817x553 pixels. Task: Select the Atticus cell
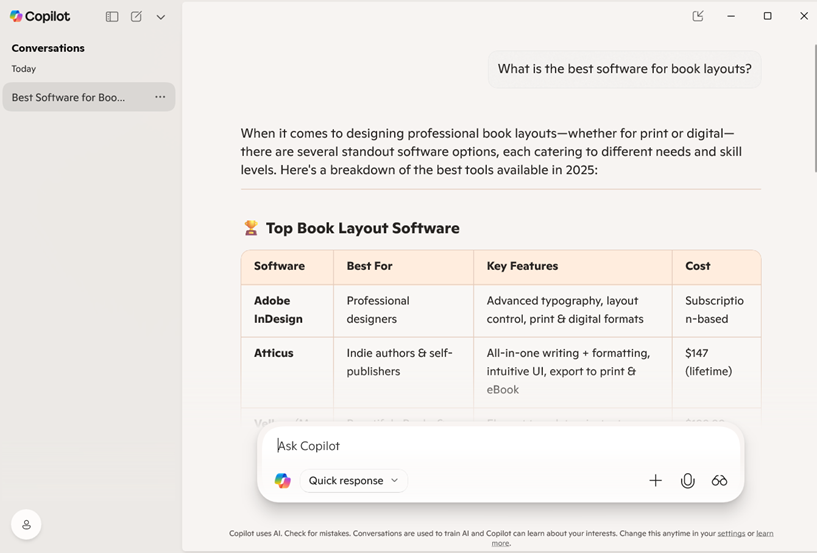[x=287, y=372]
